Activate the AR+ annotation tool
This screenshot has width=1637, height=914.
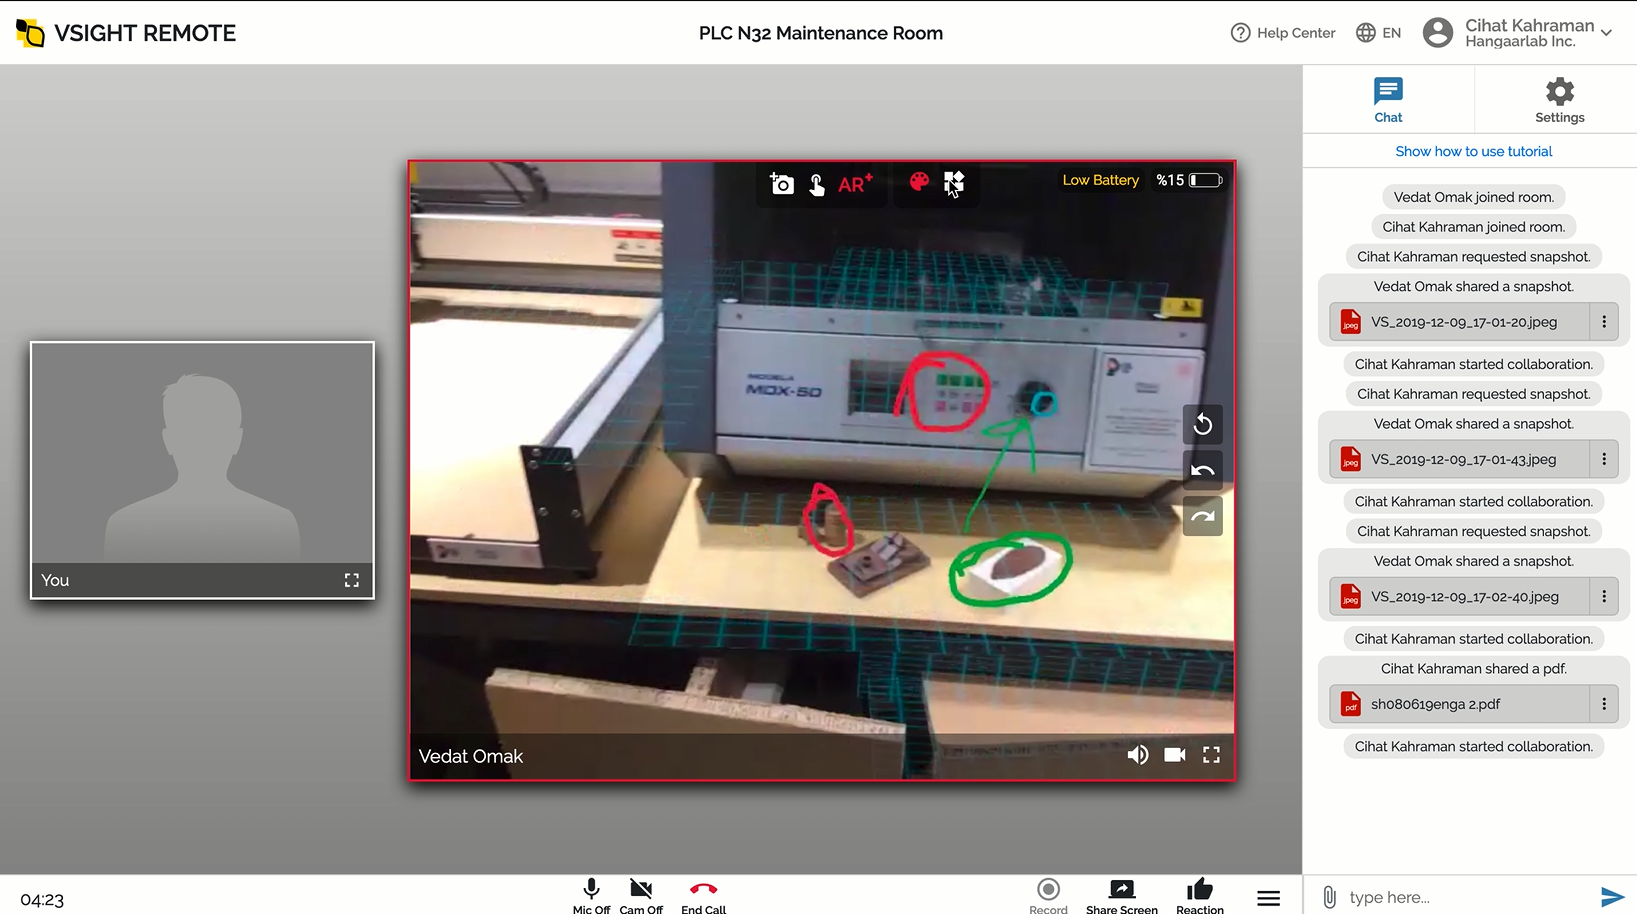pos(854,184)
